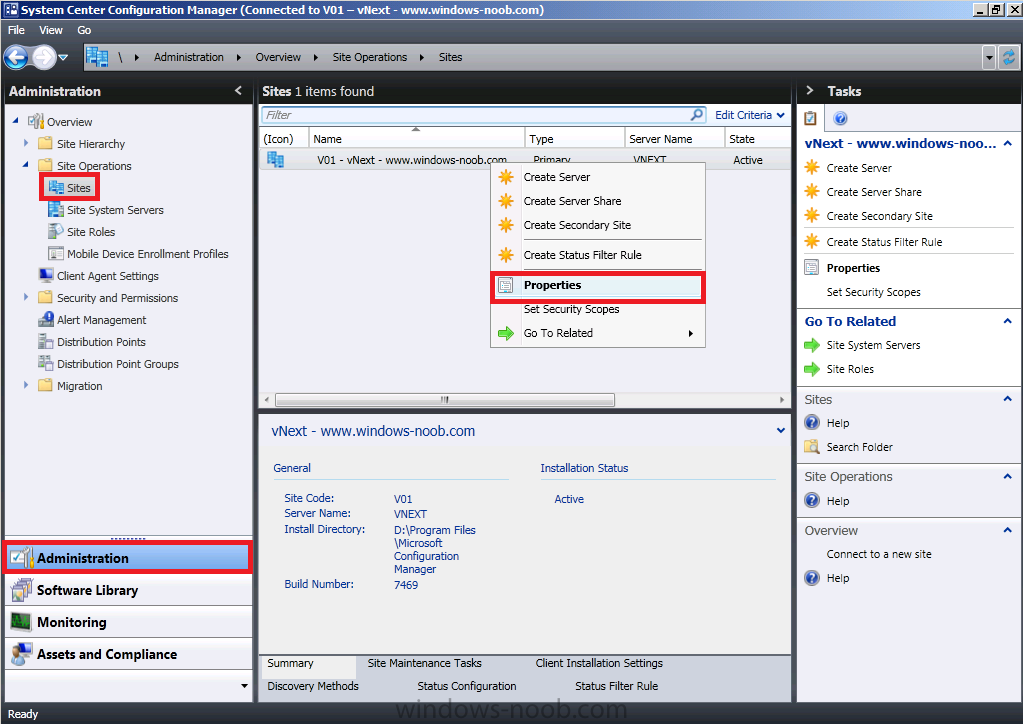Click the Distribution Points icon
Viewport: 1023px width, 724px height.
(46, 341)
